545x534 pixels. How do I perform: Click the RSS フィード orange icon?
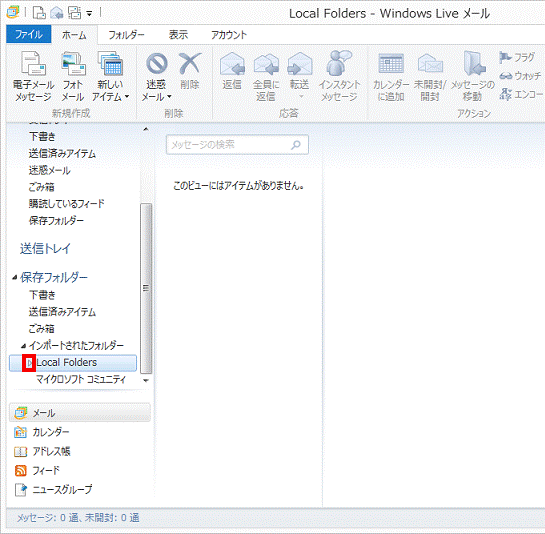21,471
